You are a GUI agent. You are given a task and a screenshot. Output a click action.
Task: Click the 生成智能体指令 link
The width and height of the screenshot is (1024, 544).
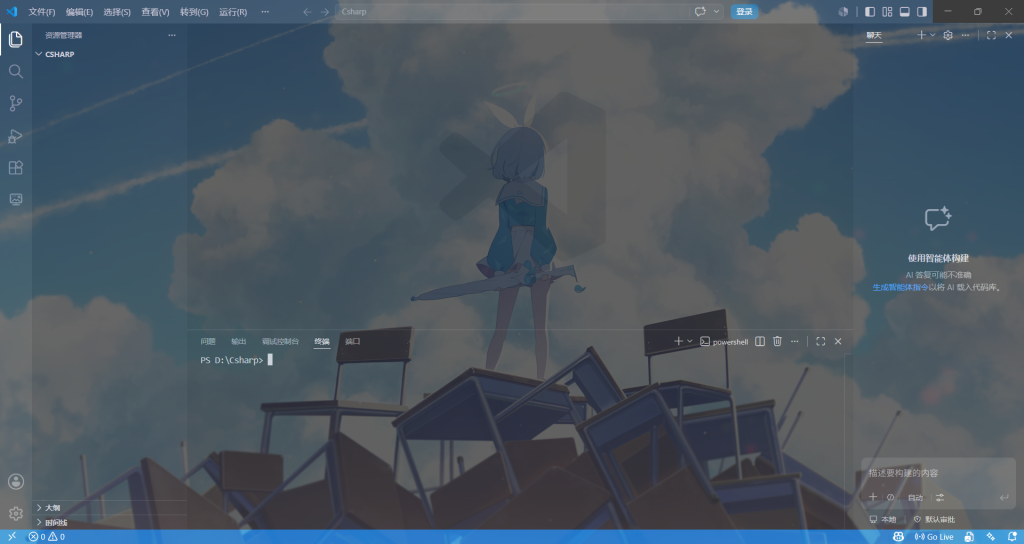pos(901,287)
